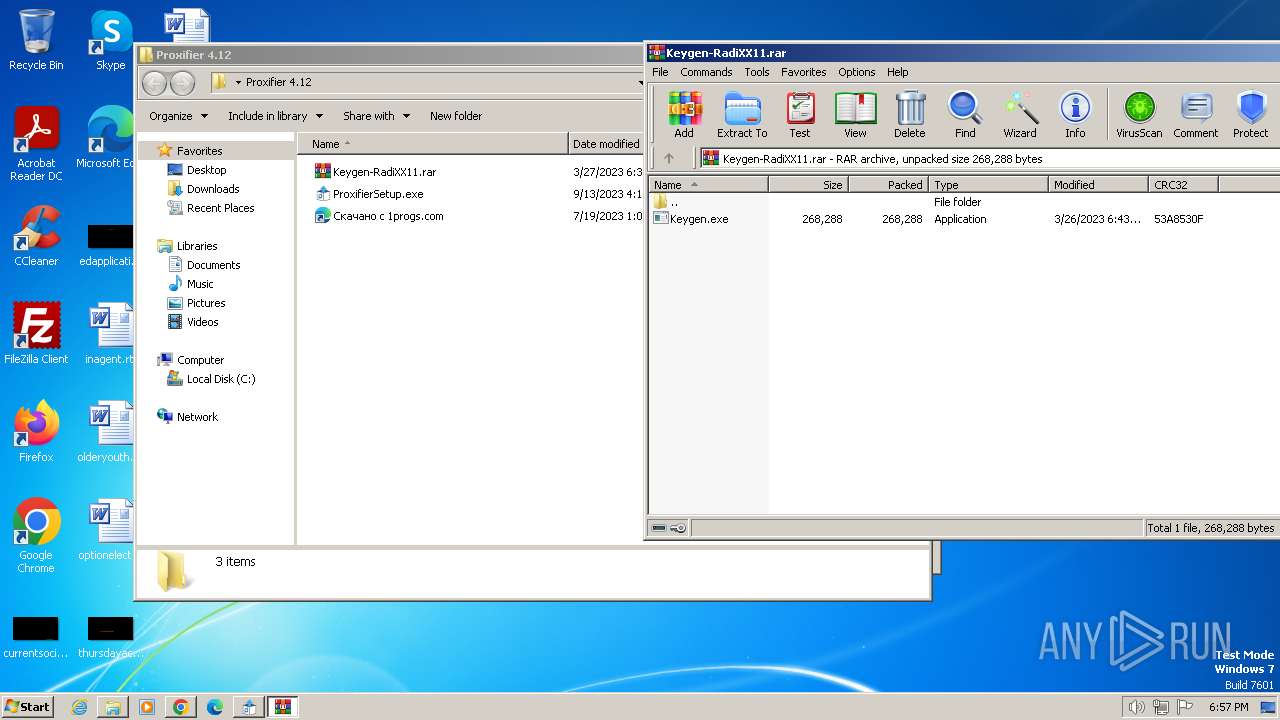This screenshot has width=1280, height=720.
Task: Sort Explorer files by Date modified
Action: point(606,144)
